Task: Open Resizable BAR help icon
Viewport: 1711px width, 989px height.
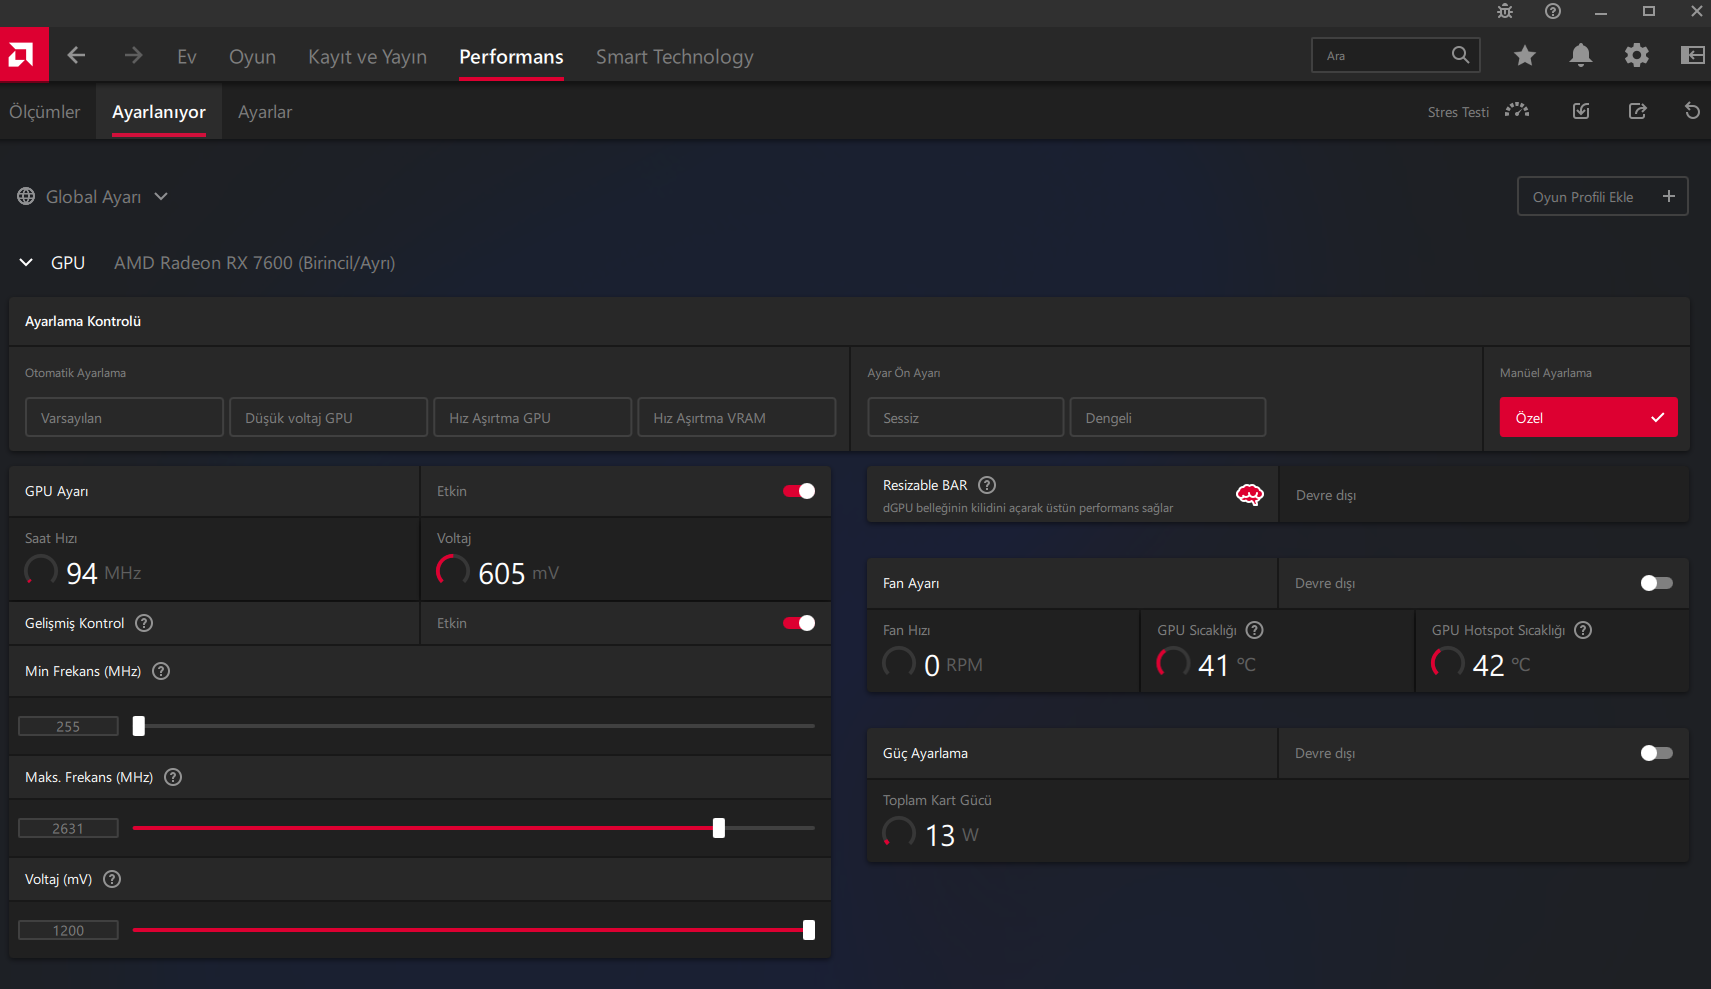Action: 987,485
